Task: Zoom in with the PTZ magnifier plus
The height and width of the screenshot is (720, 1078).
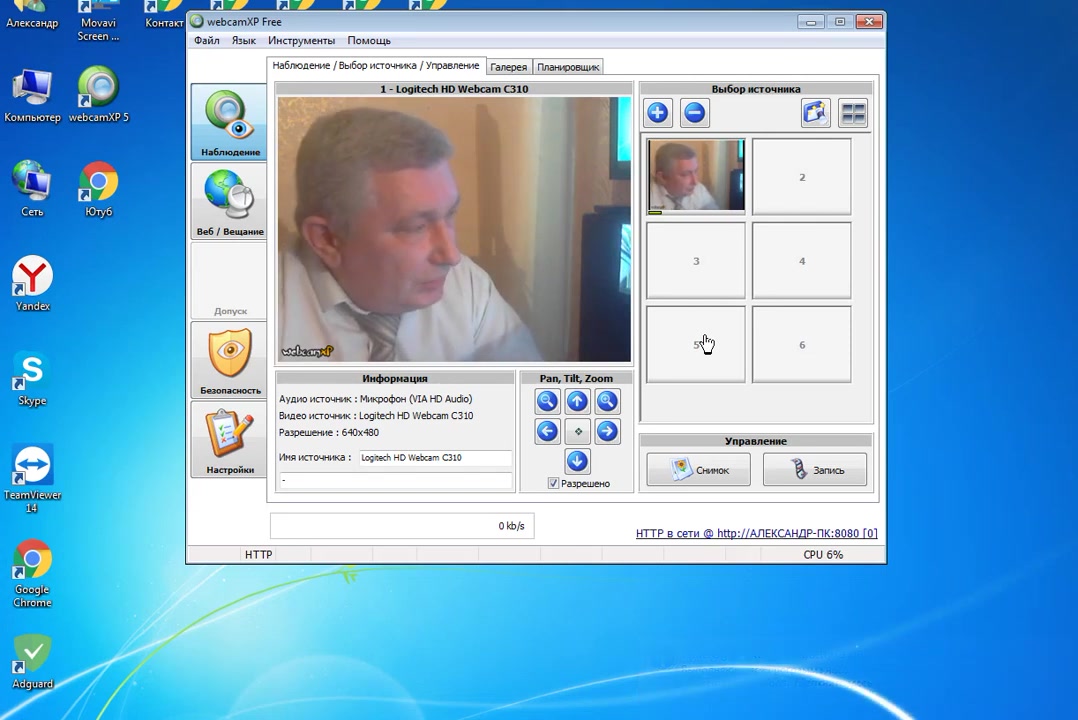Action: (x=607, y=401)
